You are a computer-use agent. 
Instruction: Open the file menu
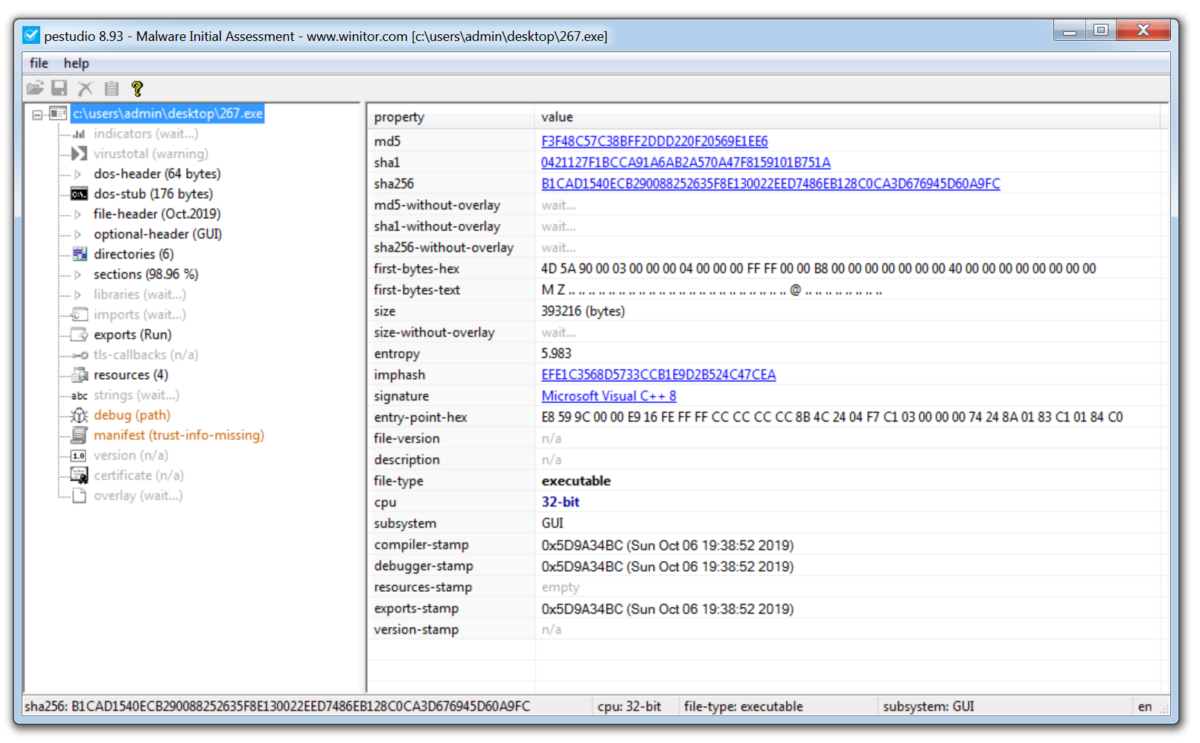click(x=38, y=62)
